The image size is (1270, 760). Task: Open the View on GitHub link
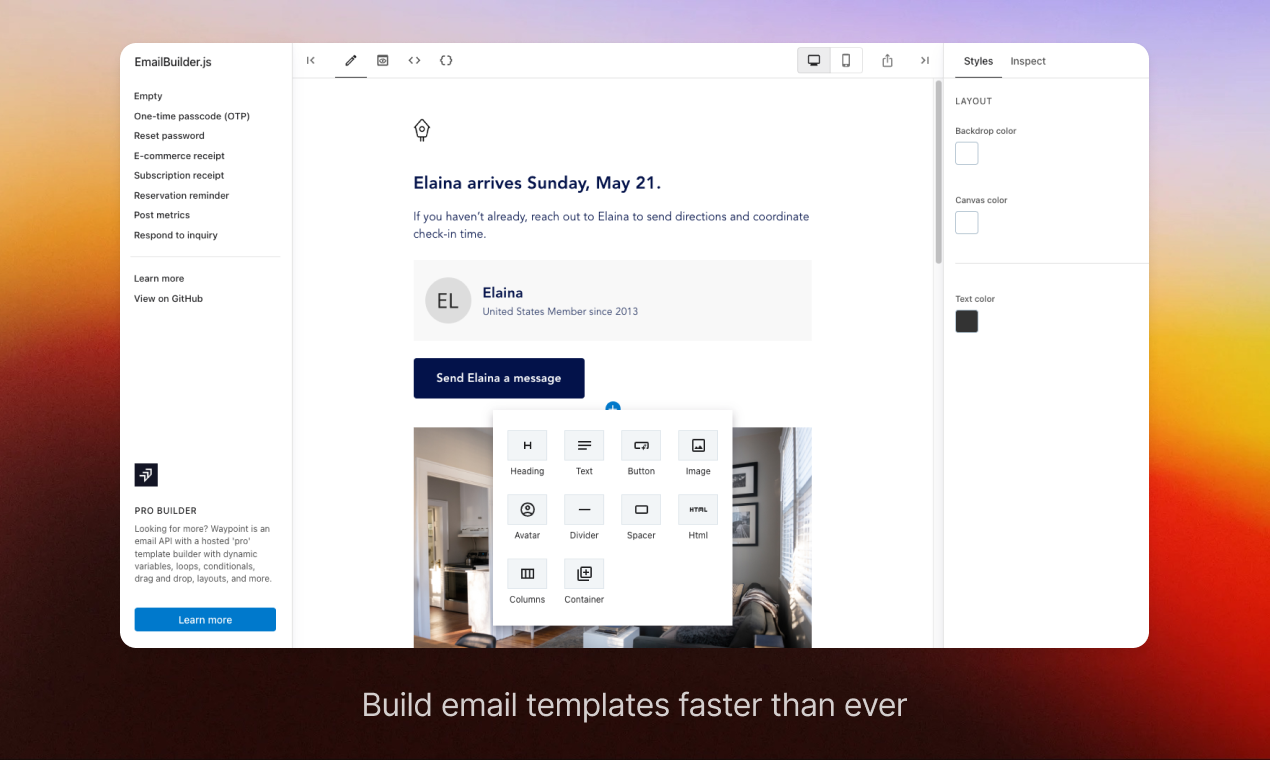(x=168, y=299)
